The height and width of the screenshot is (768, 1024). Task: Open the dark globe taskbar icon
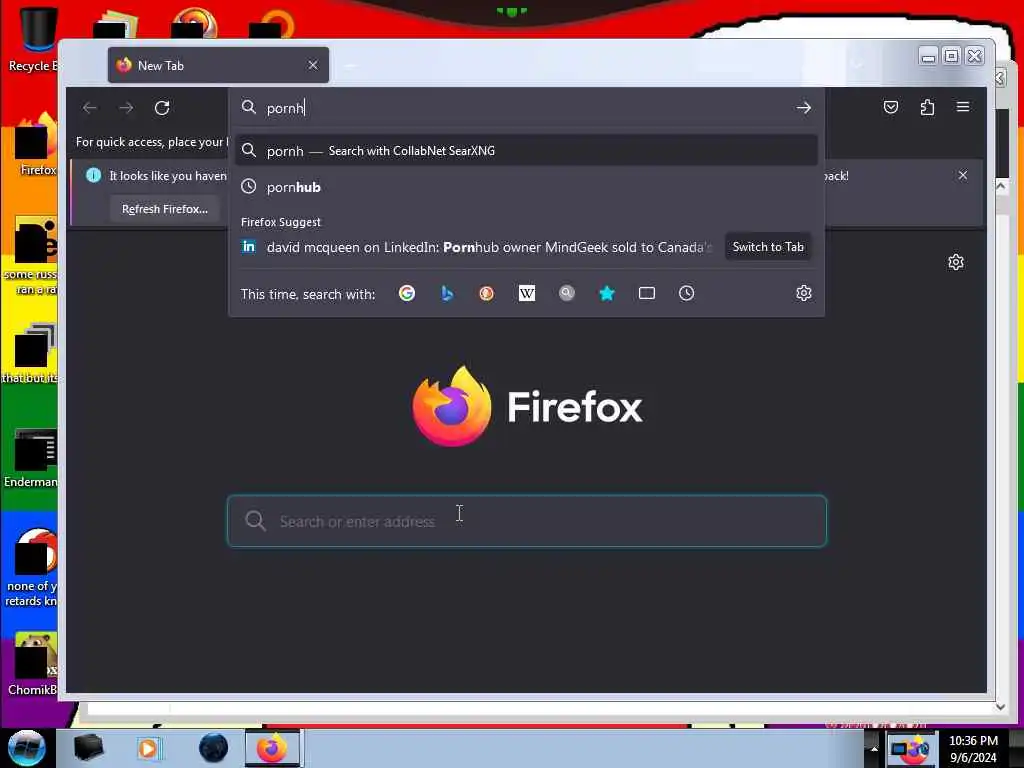214,748
